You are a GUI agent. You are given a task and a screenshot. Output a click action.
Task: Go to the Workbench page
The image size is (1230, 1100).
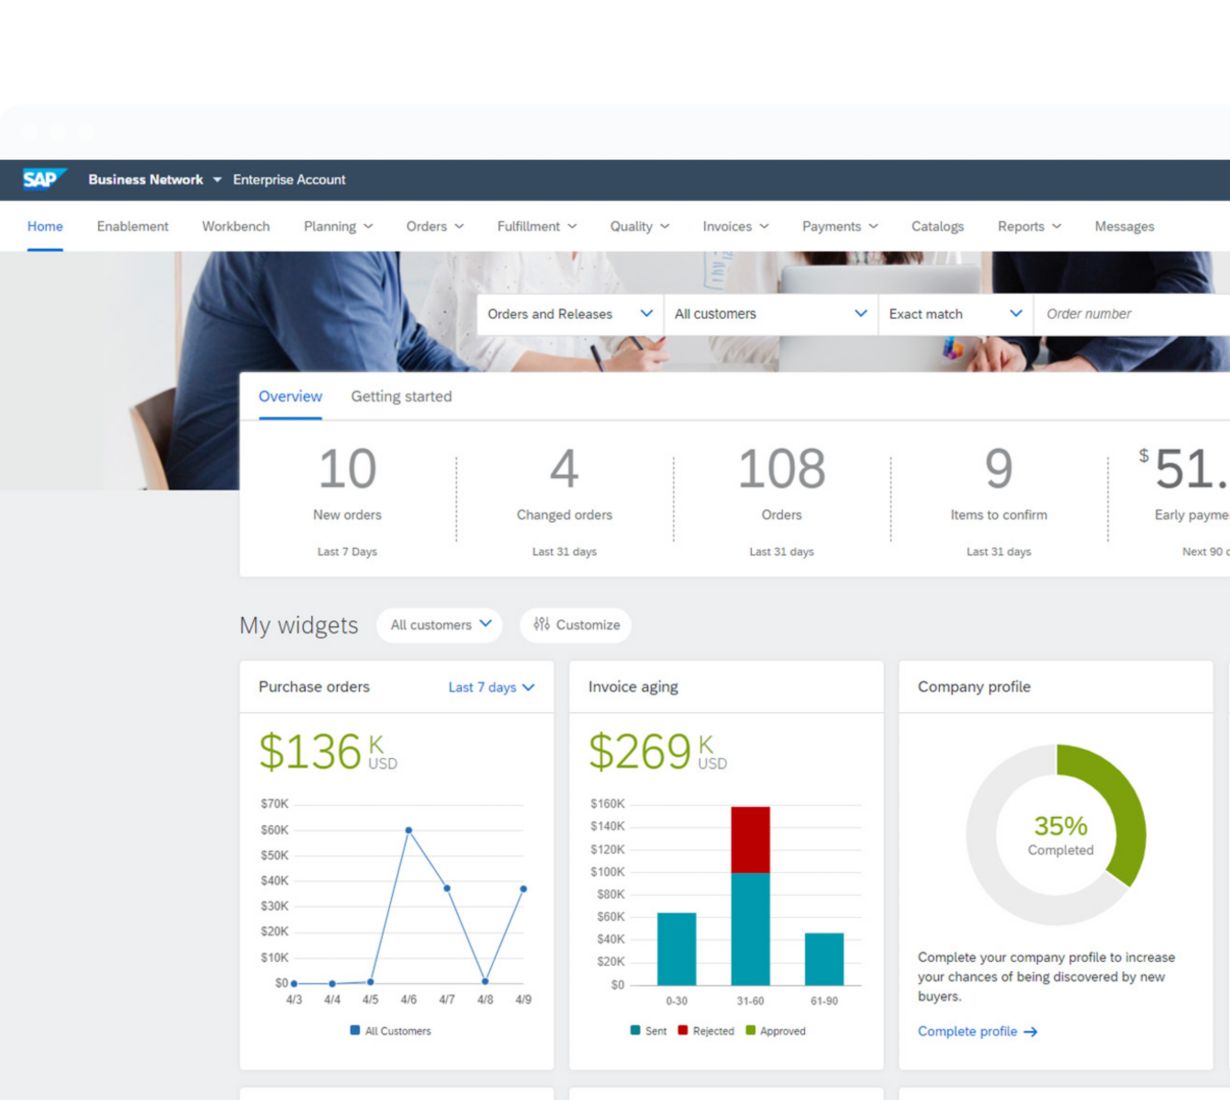coord(236,227)
